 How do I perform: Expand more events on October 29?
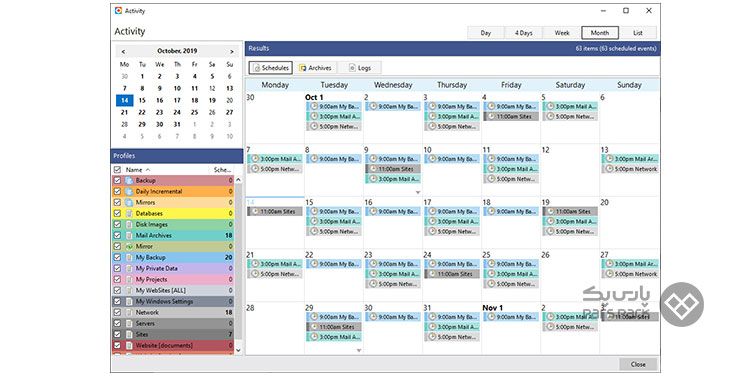(359, 351)
